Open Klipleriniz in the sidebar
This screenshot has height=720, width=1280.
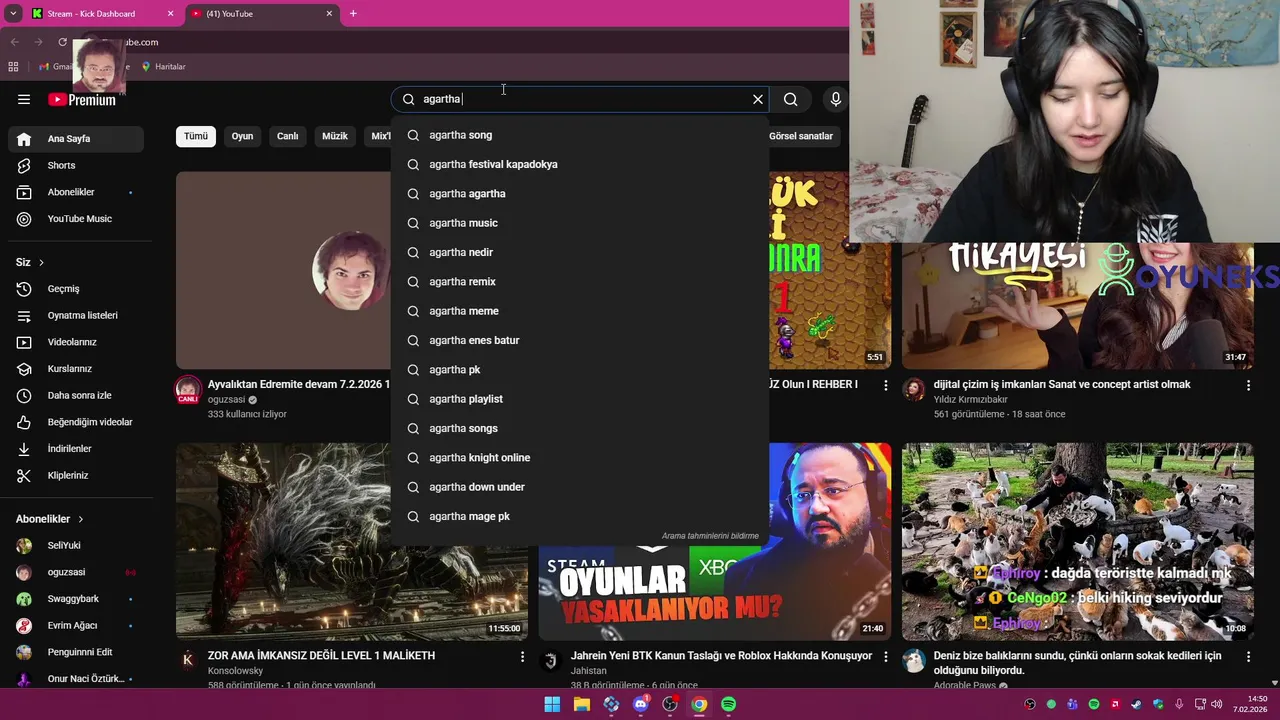tap(76, 475)
